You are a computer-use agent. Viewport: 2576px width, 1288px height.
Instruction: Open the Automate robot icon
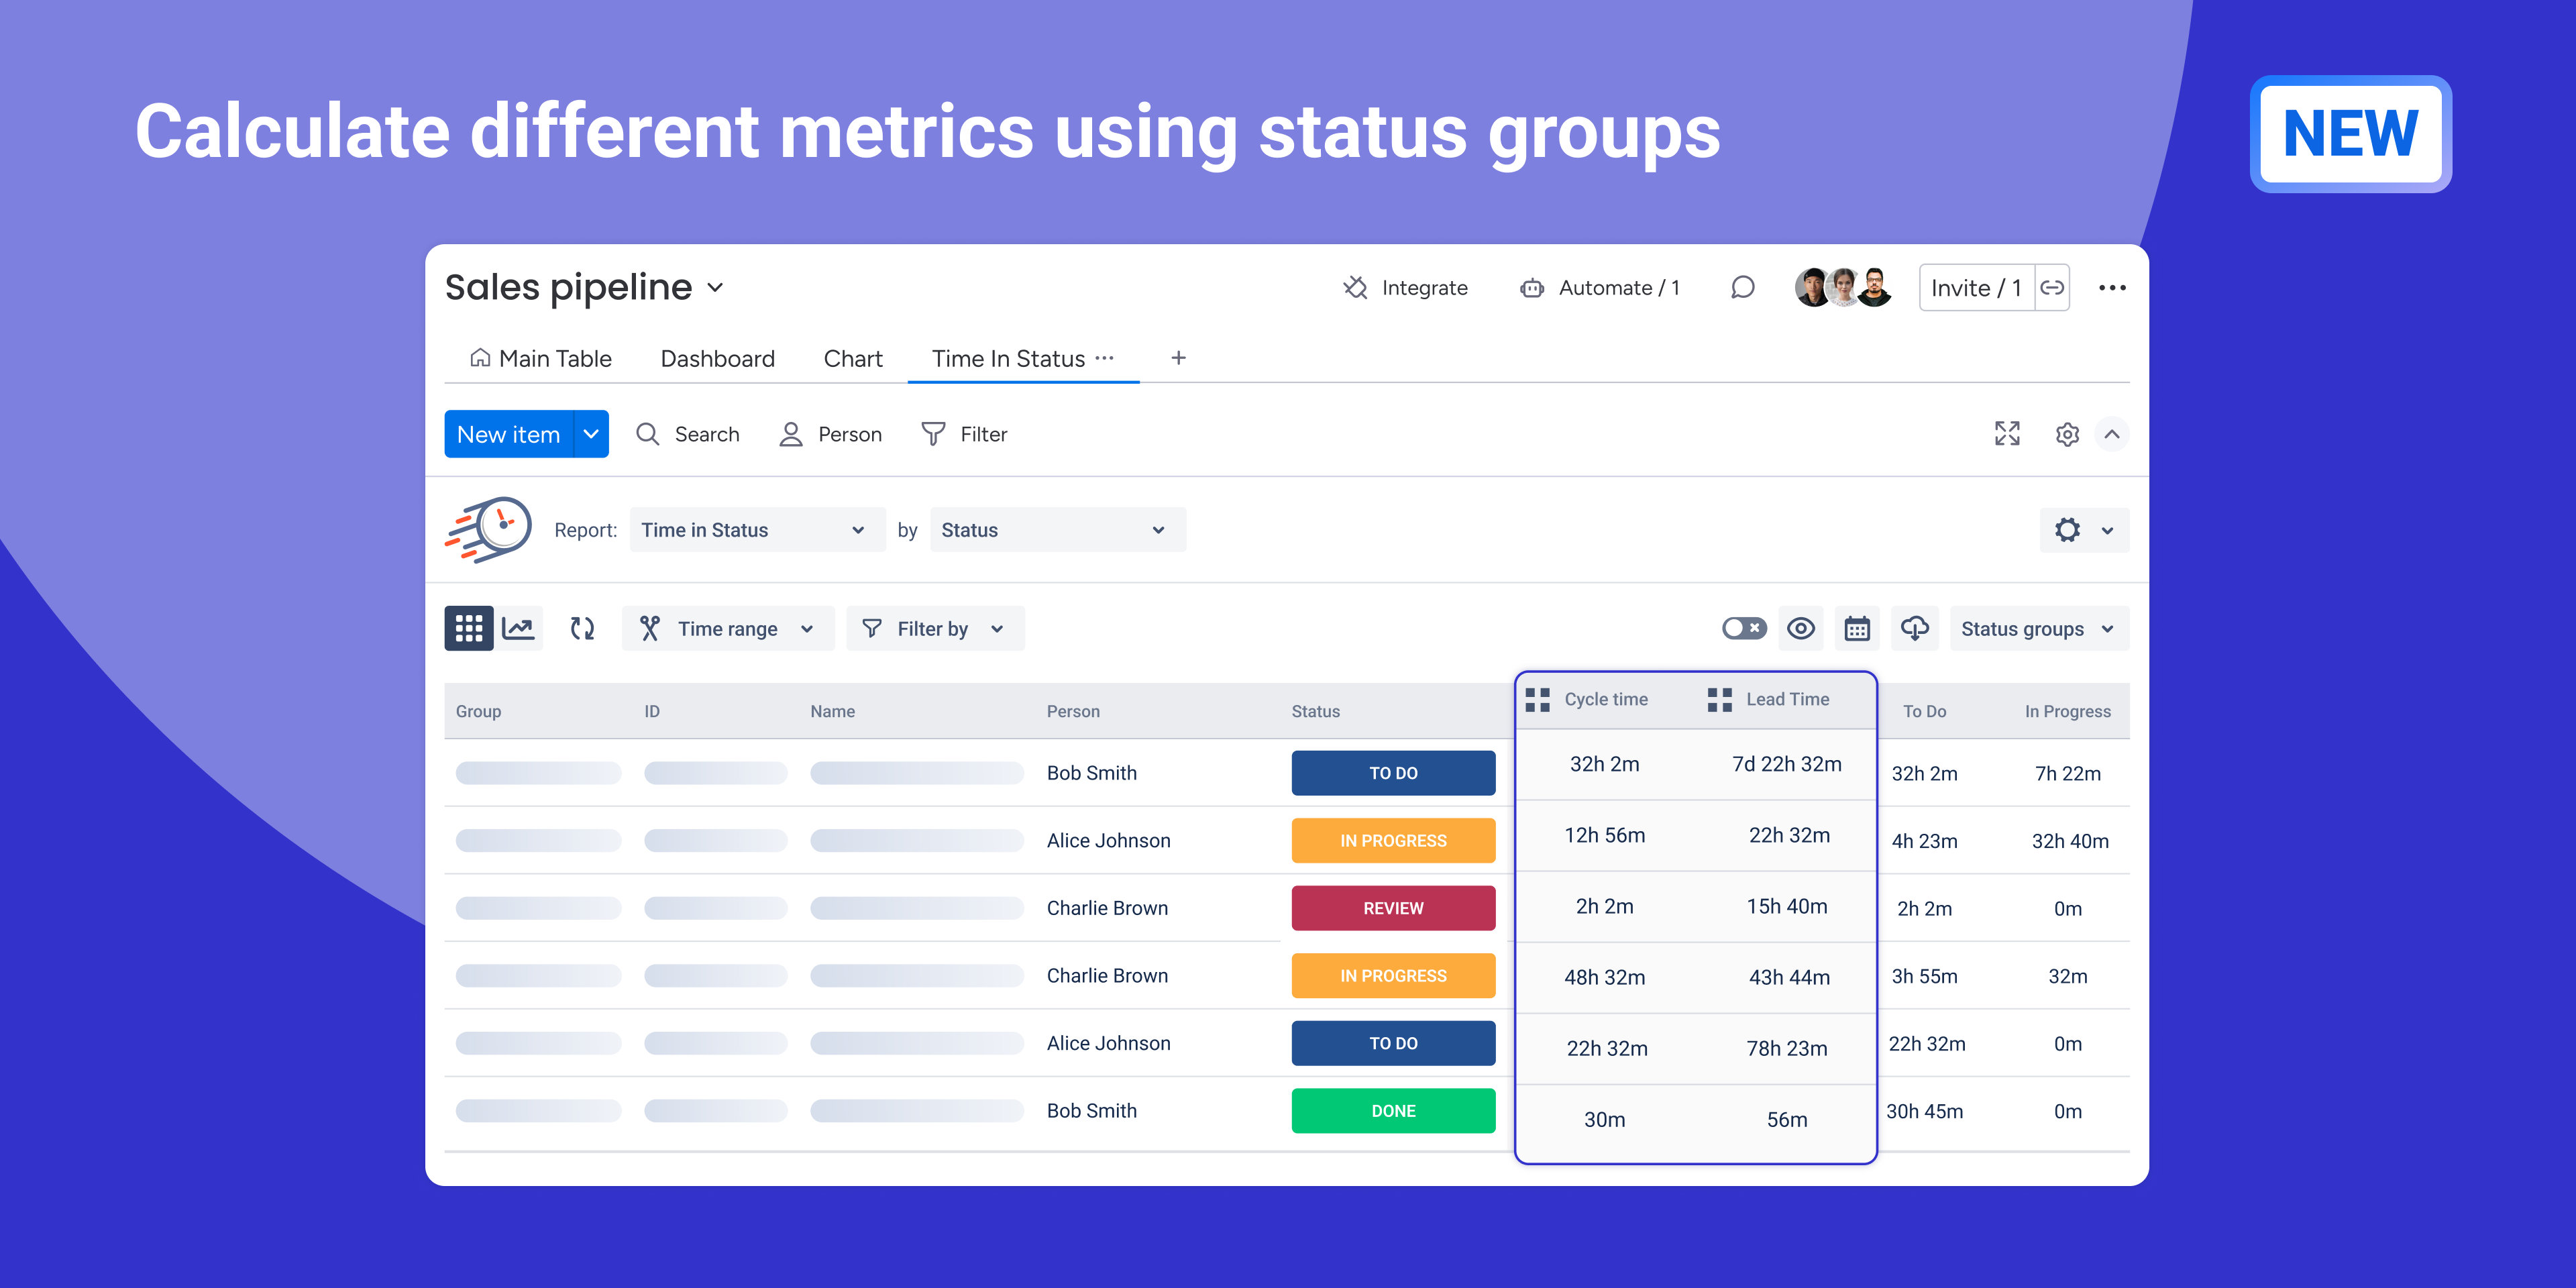(x=1531, y=288)
